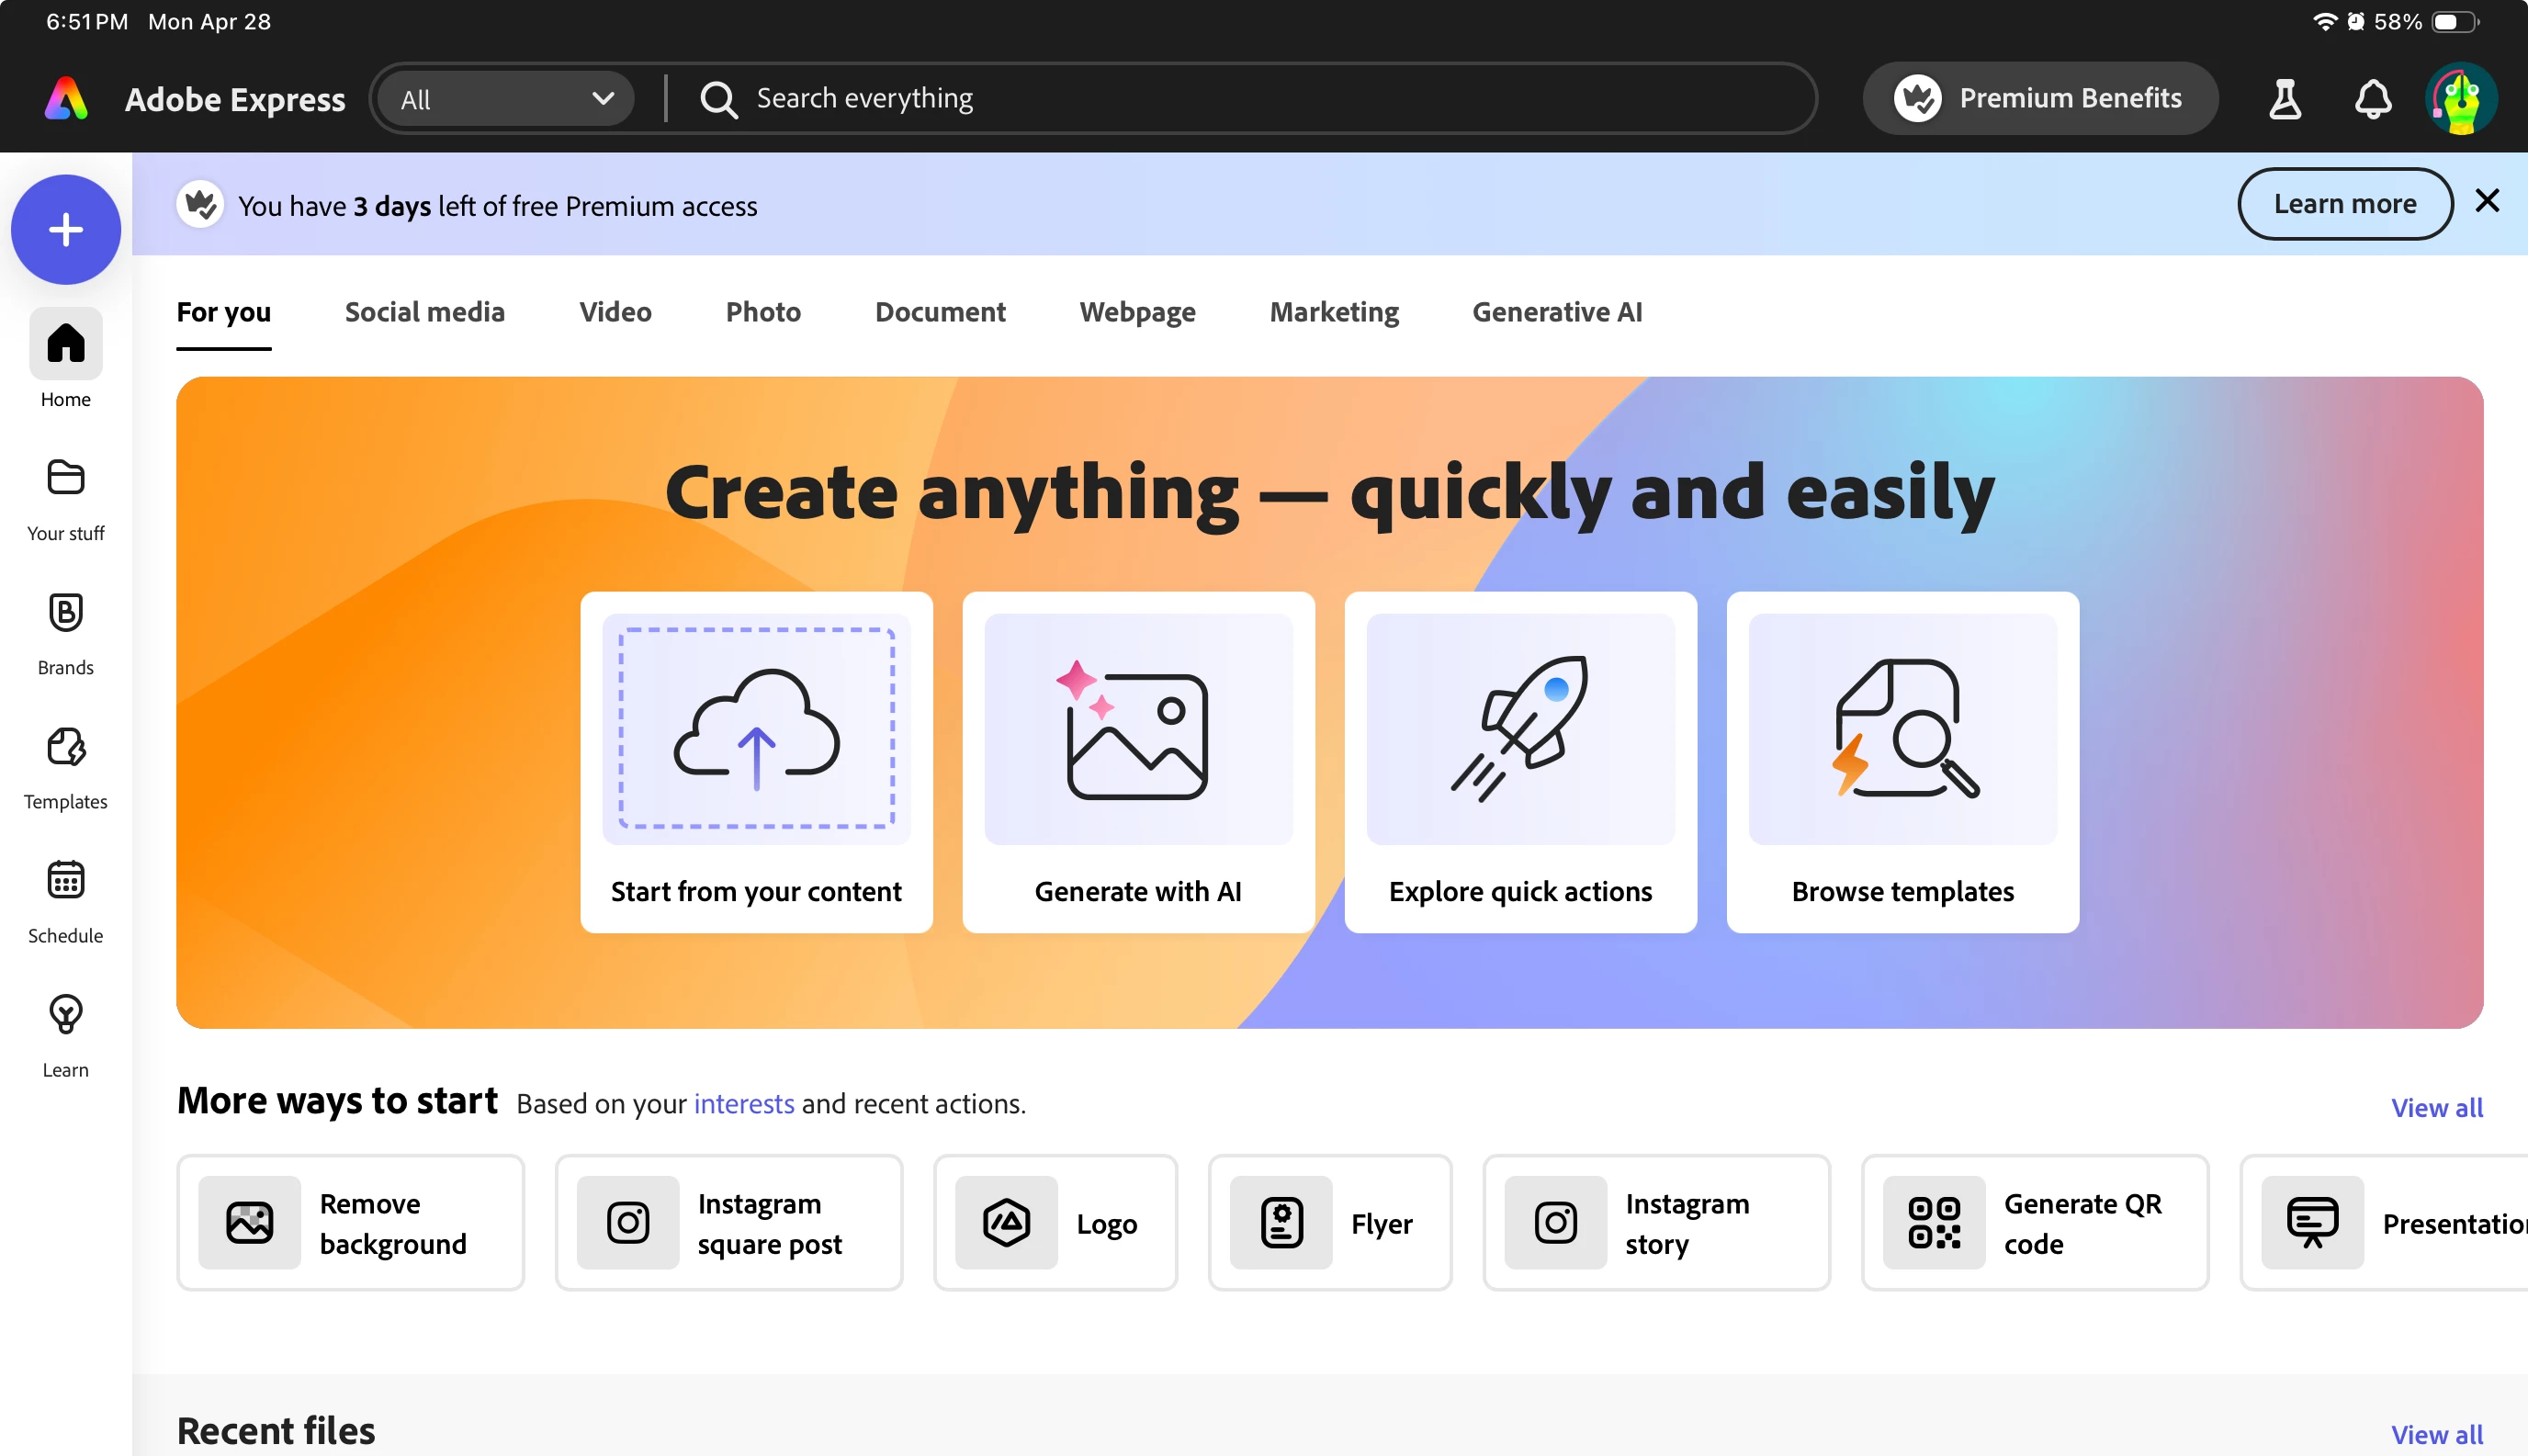
Task: Click the interests link
Action: (x=743, y=1104)
